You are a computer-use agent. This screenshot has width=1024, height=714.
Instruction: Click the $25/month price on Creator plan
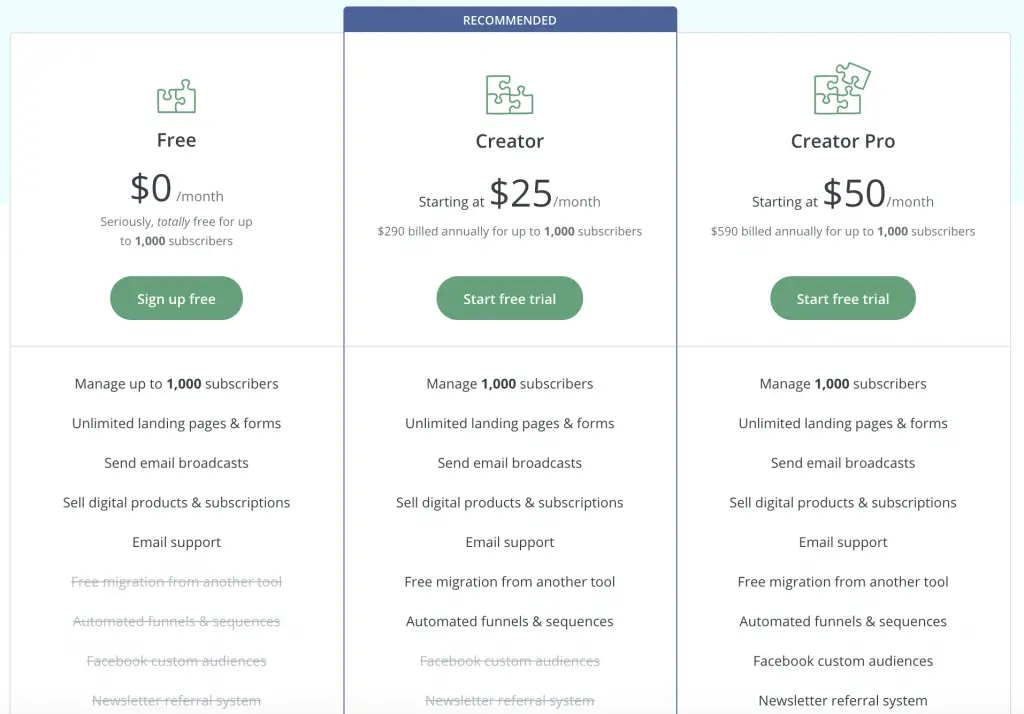click(536, 192)
